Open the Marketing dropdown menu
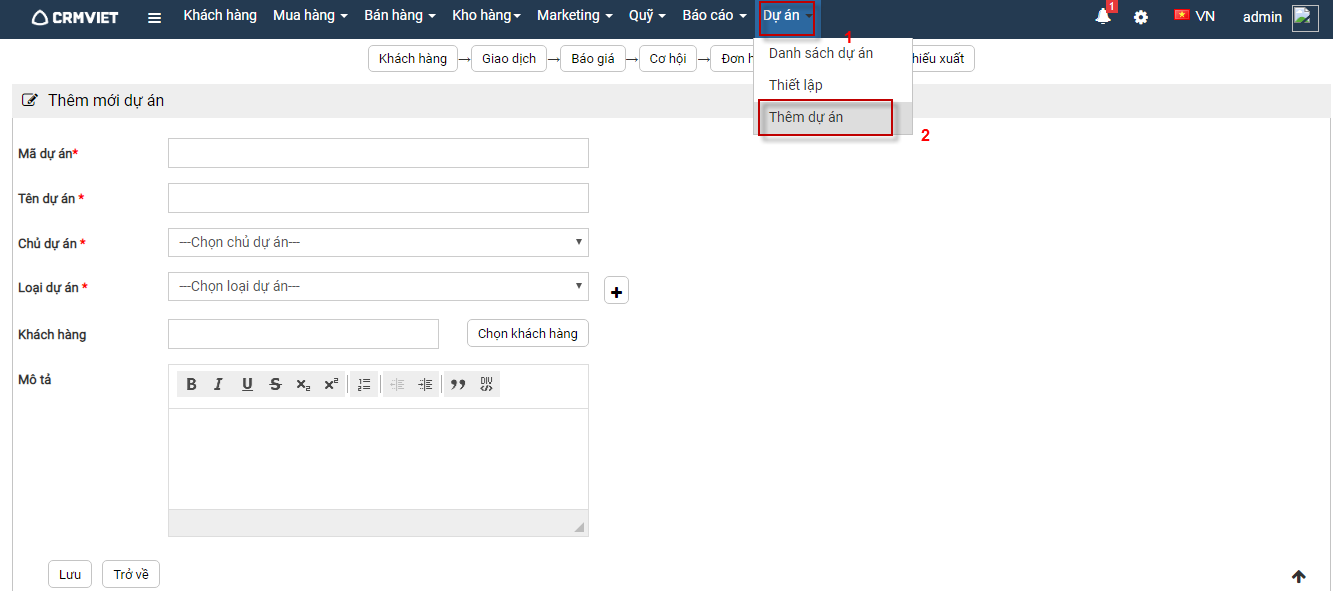 [574, 16]
